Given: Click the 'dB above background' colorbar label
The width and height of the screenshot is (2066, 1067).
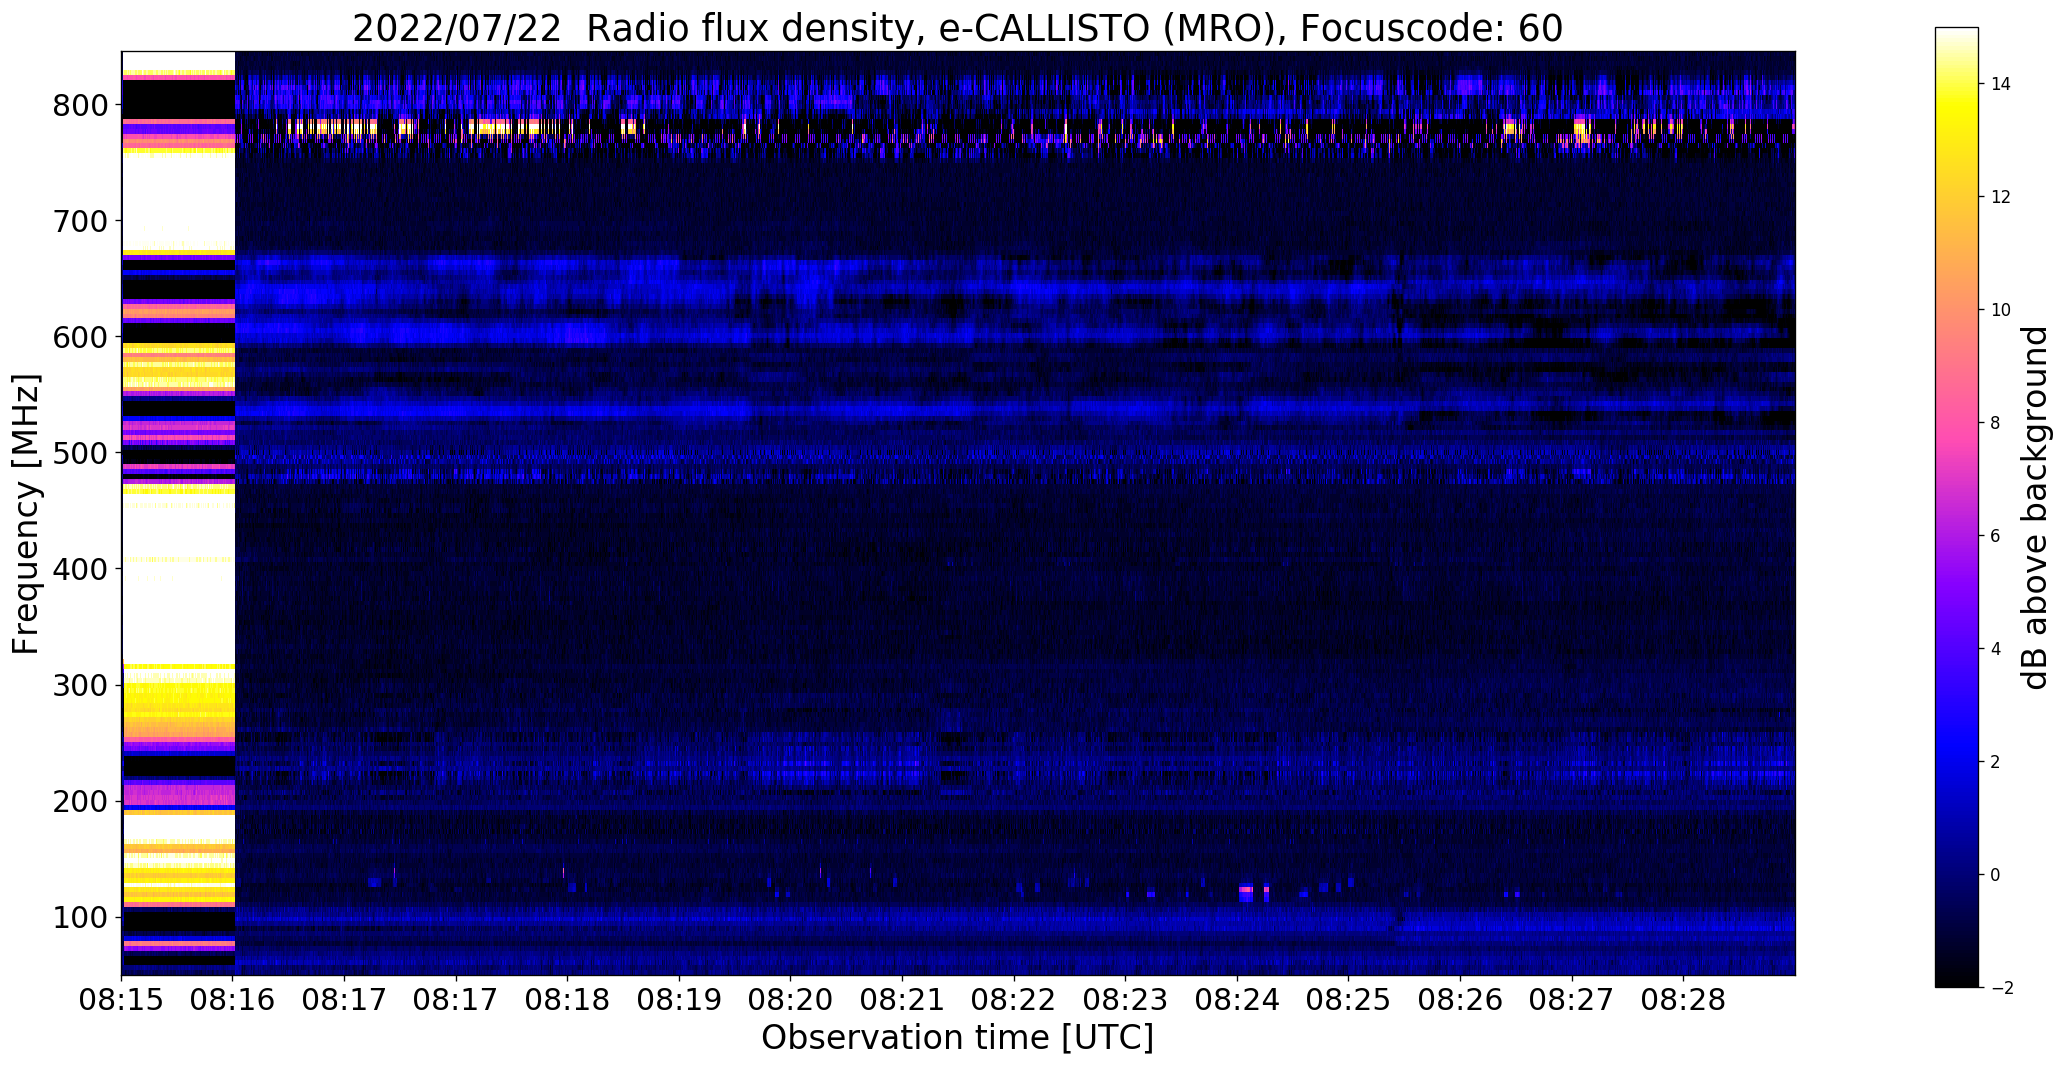Looking at the screenshot, I should click(x=2034, y=507).
